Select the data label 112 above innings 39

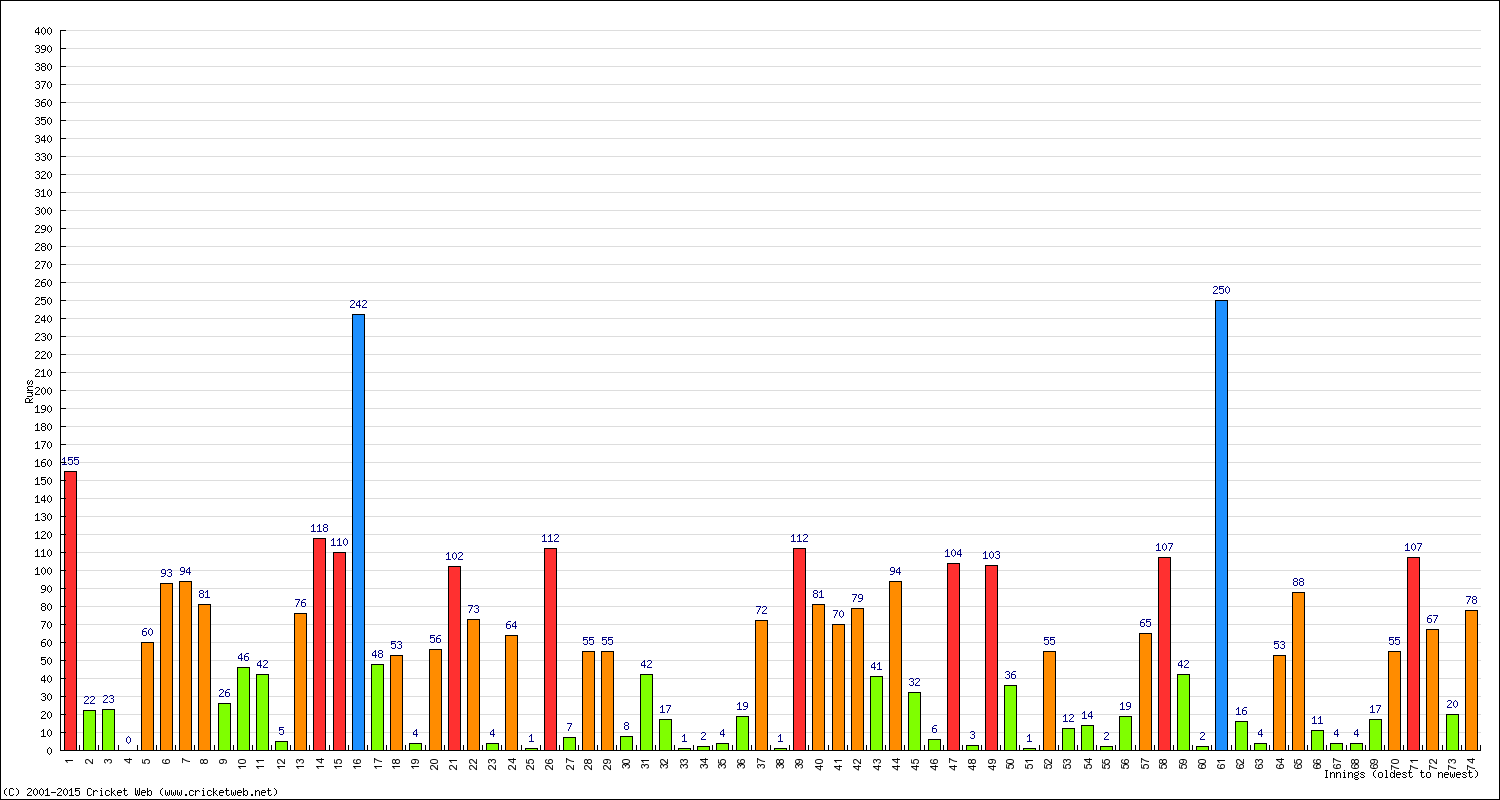pyautogui.click(x=799, y=538)
